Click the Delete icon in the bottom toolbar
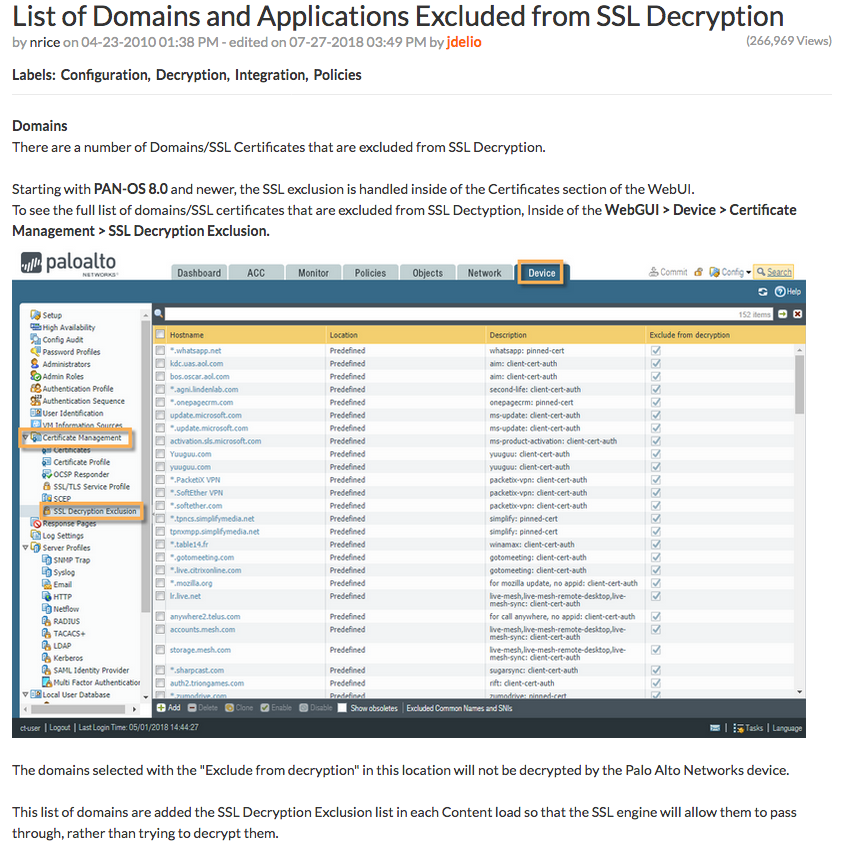 click(192, 708)
